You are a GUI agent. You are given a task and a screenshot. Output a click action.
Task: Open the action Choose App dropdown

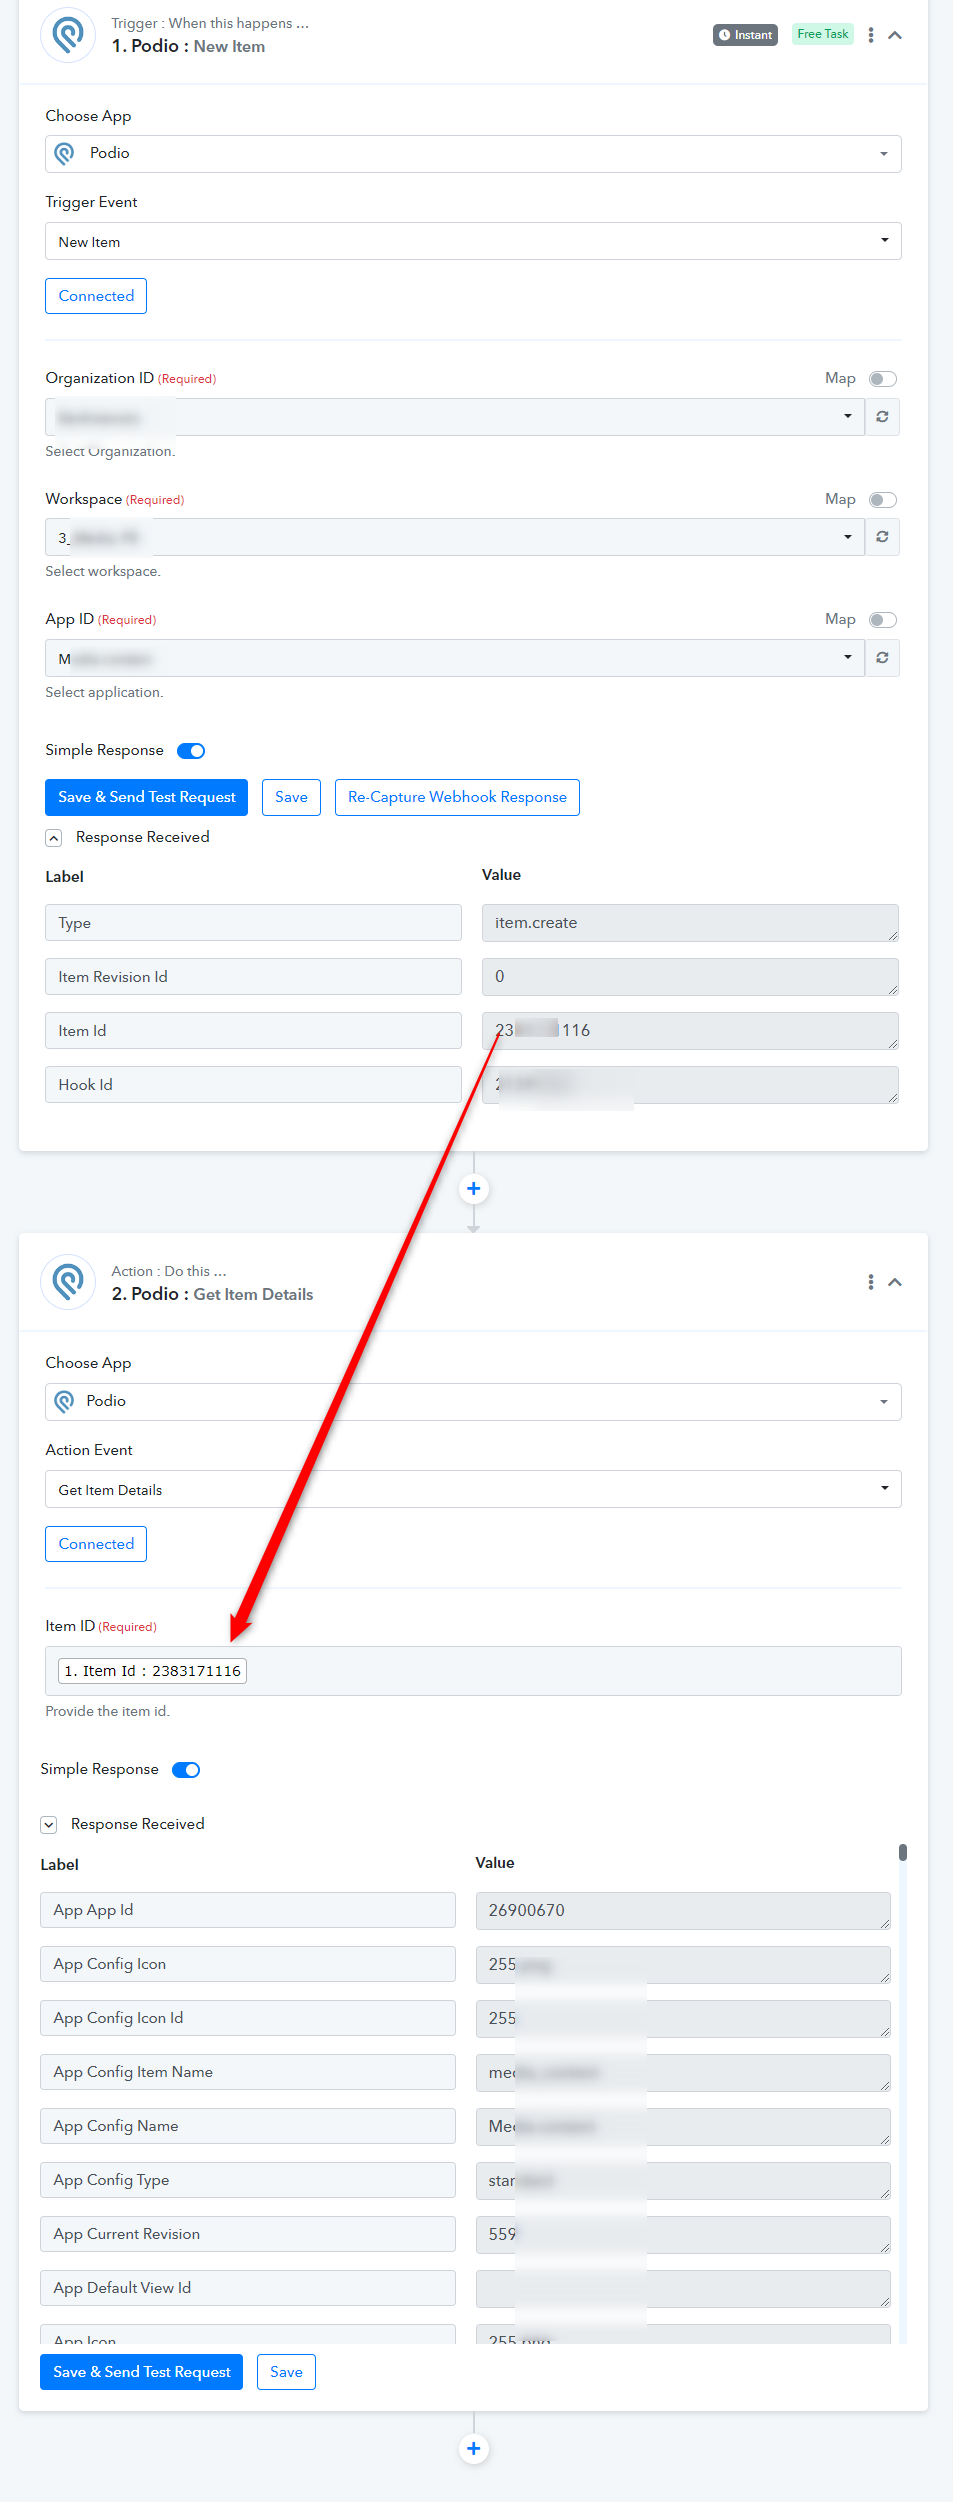(x=473, y=1402)
